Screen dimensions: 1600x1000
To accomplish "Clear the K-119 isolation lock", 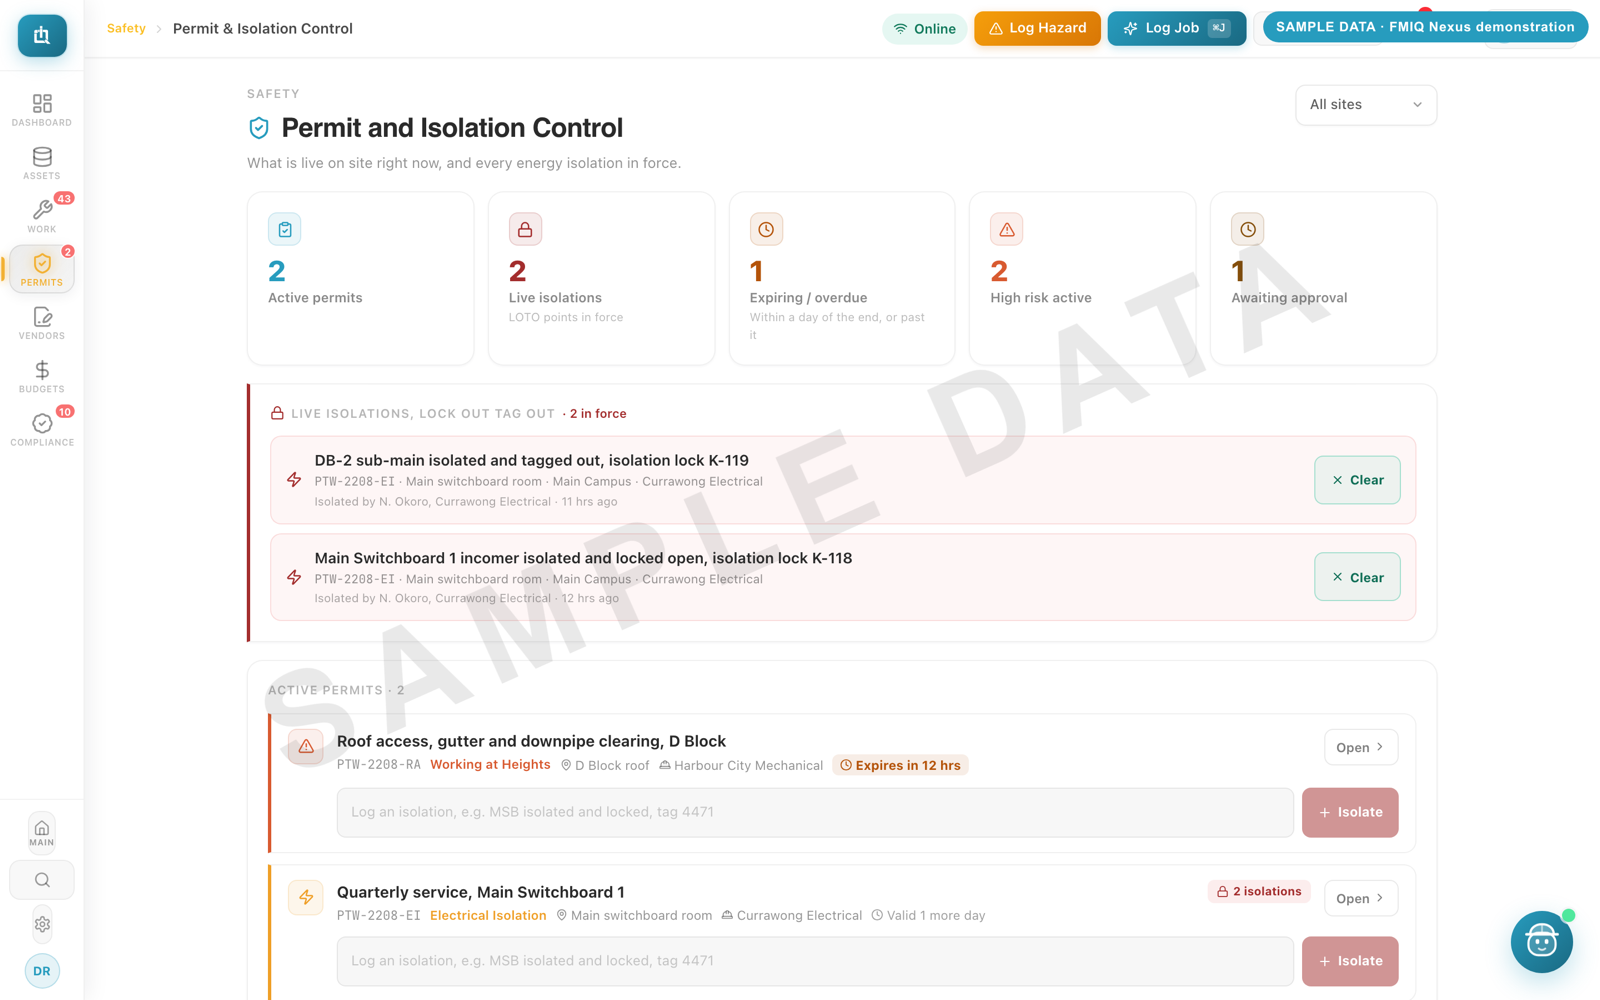I will click(x=1357, y=480).
